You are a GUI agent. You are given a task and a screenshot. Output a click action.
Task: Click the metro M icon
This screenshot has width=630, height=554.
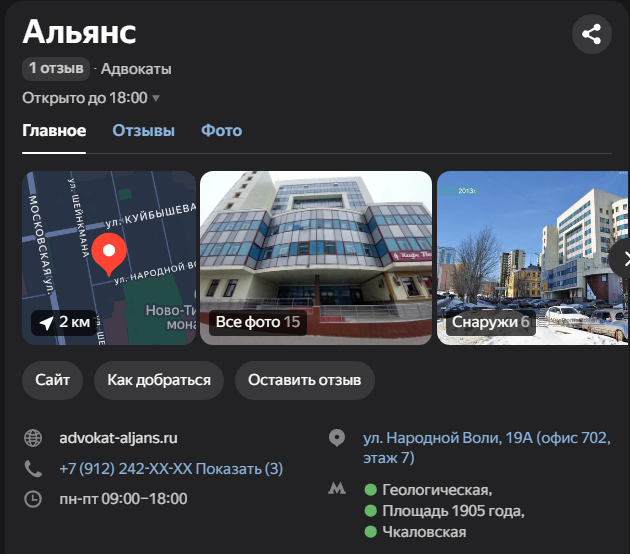(337, 489)
